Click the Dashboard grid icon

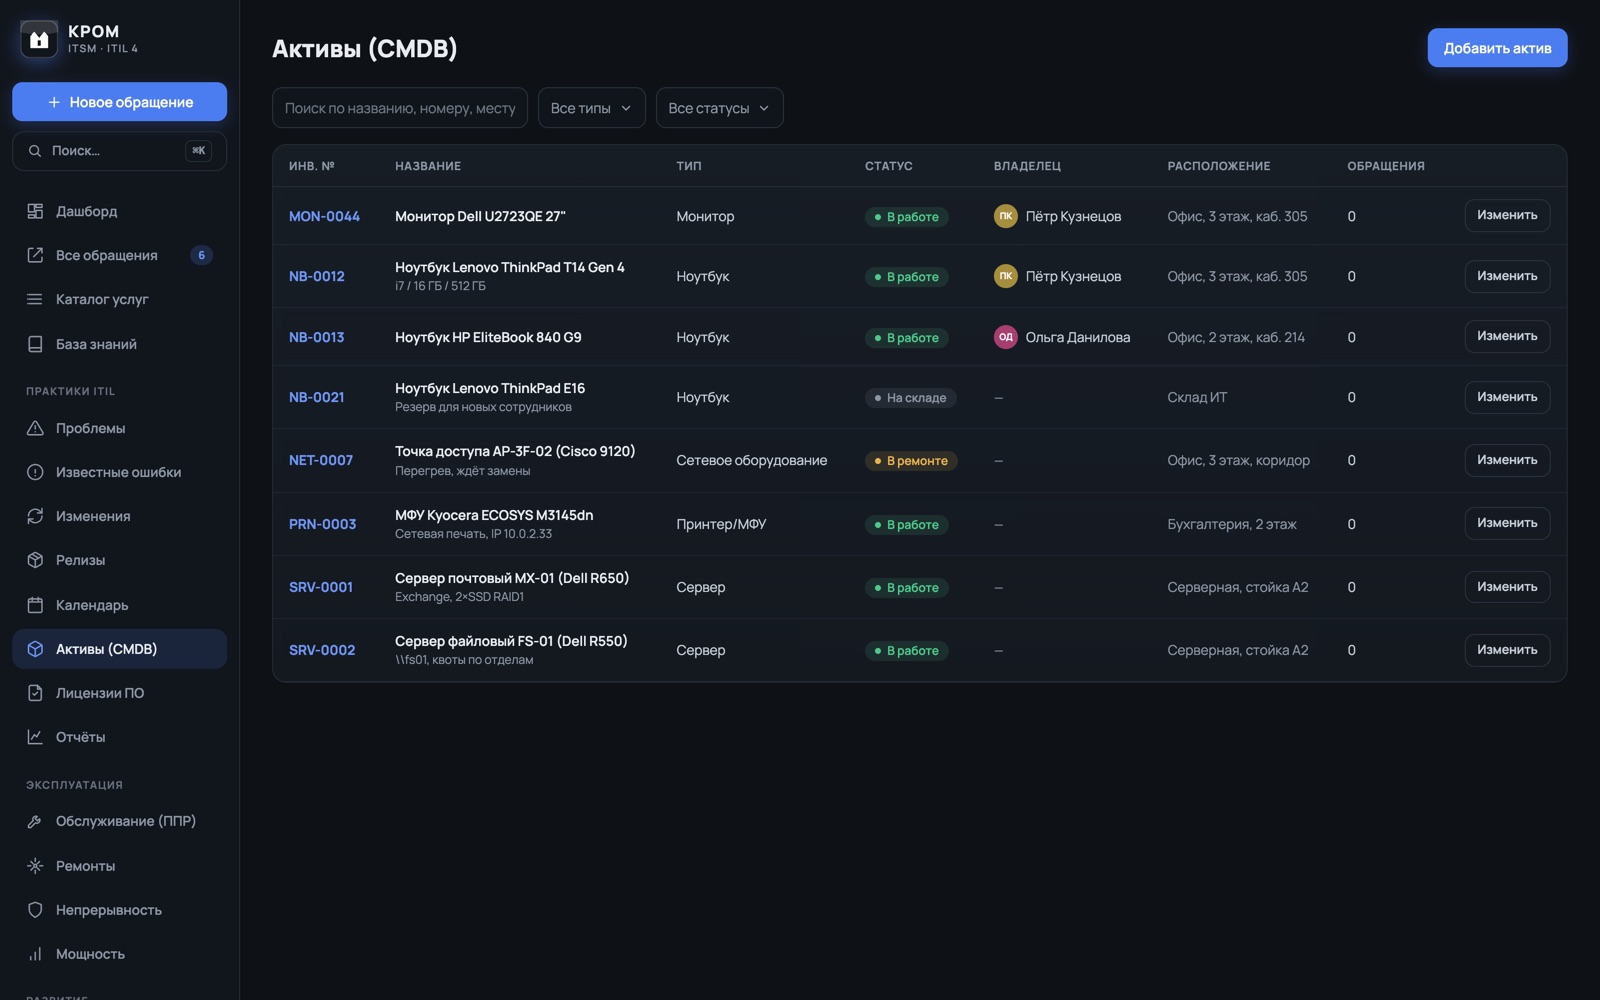pyautogui.click(x=35, y=211)
